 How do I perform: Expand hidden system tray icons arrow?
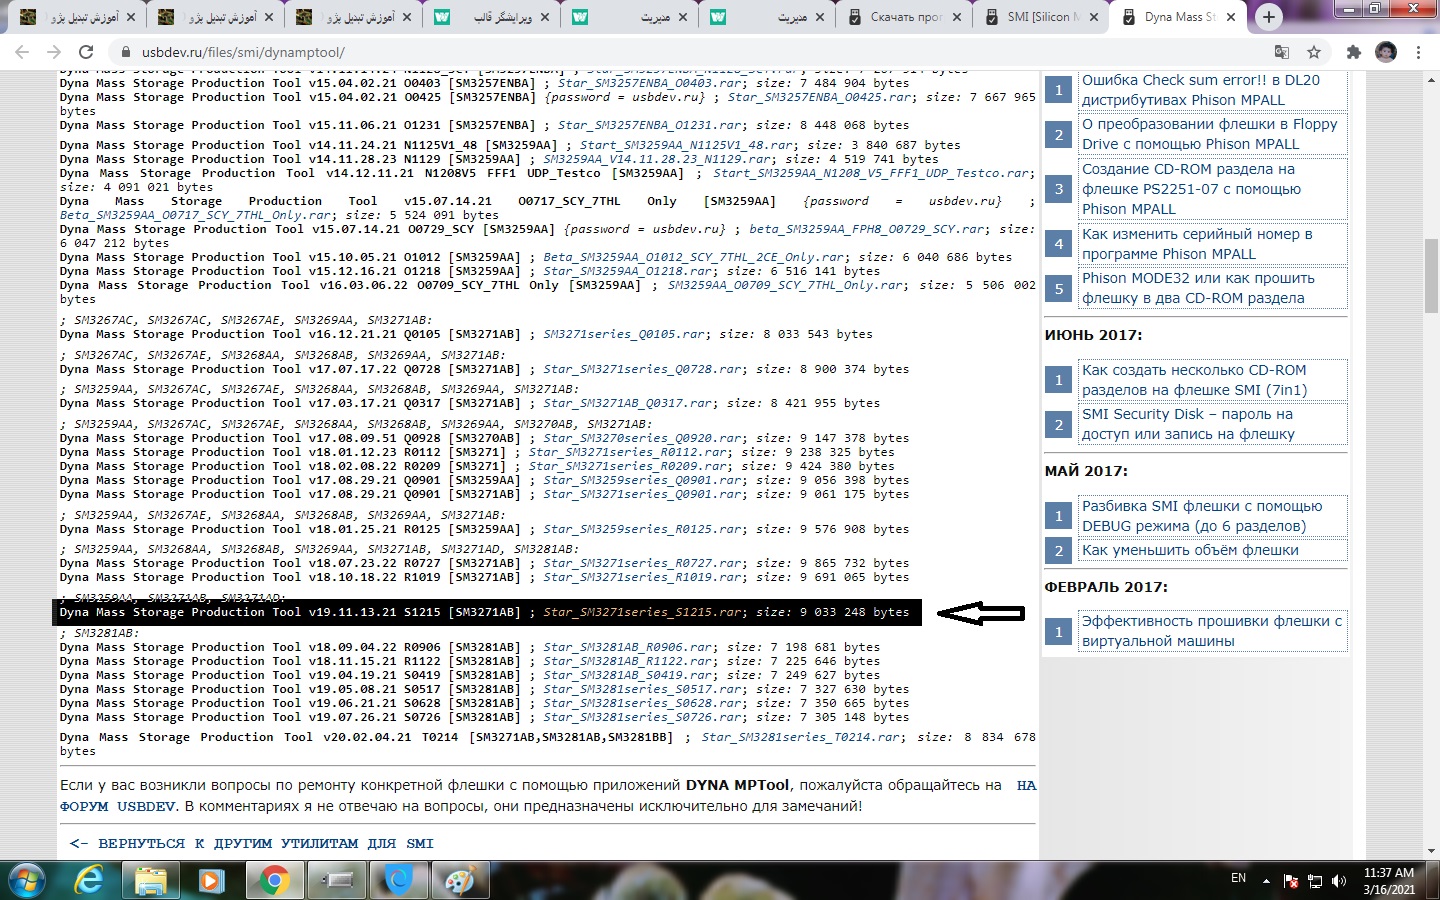(x=1266, y=881)
